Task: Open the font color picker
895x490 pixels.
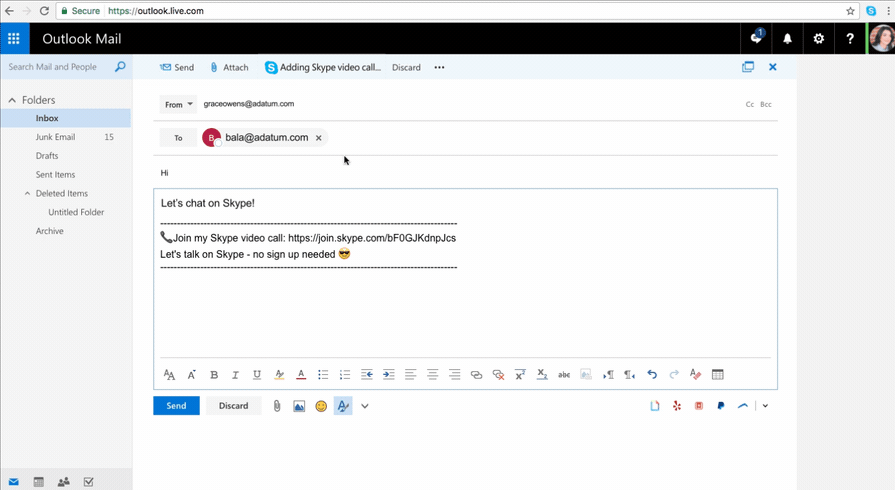Action: click(x=301, y=375)
